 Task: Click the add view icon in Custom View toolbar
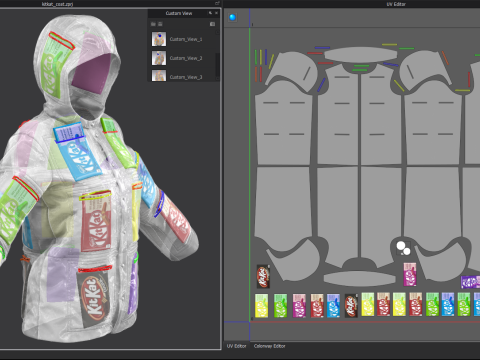point(212,24)
